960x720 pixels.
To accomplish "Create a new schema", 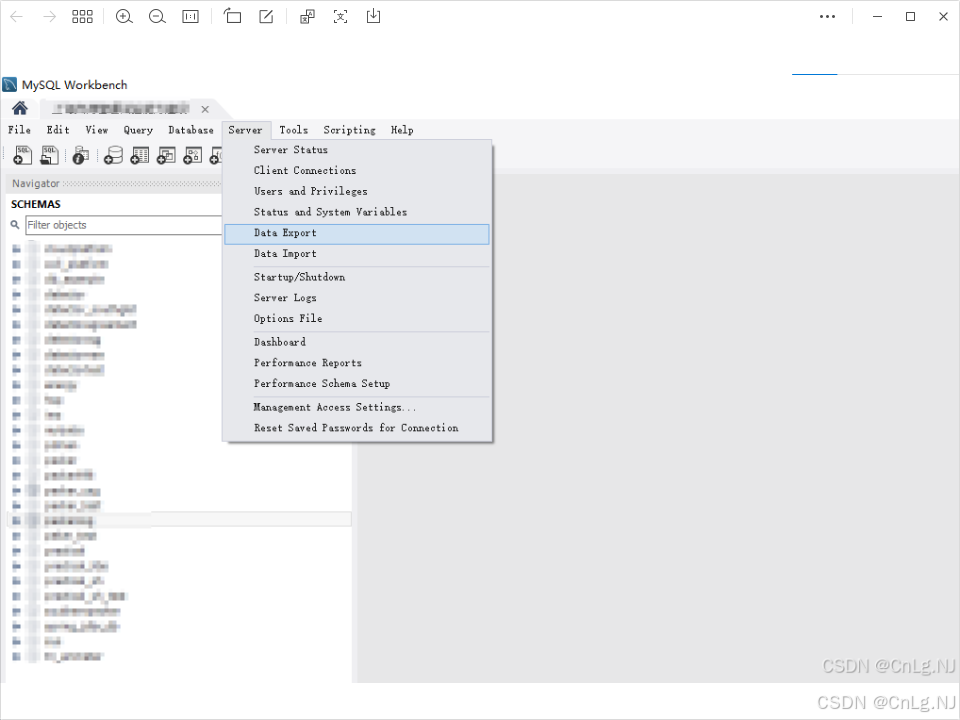I will tap(113, 155).
